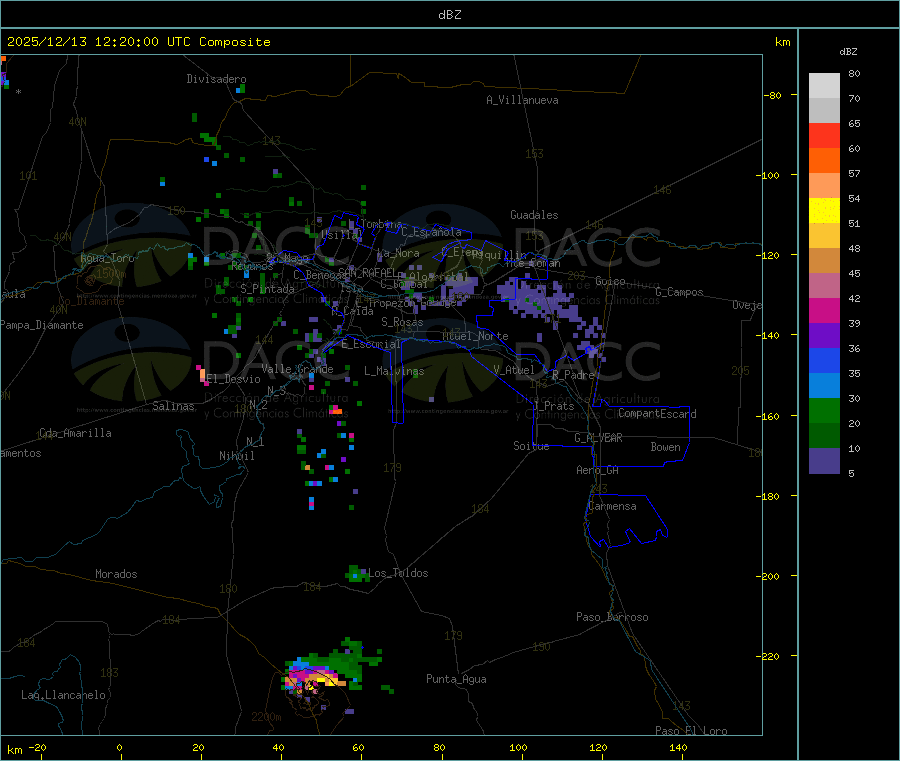Image resolution: width=900 pixels, height=761 pixels.
Task: Select the bright green 30 dBZ legend swatch
Action: [x=824, y=410]
